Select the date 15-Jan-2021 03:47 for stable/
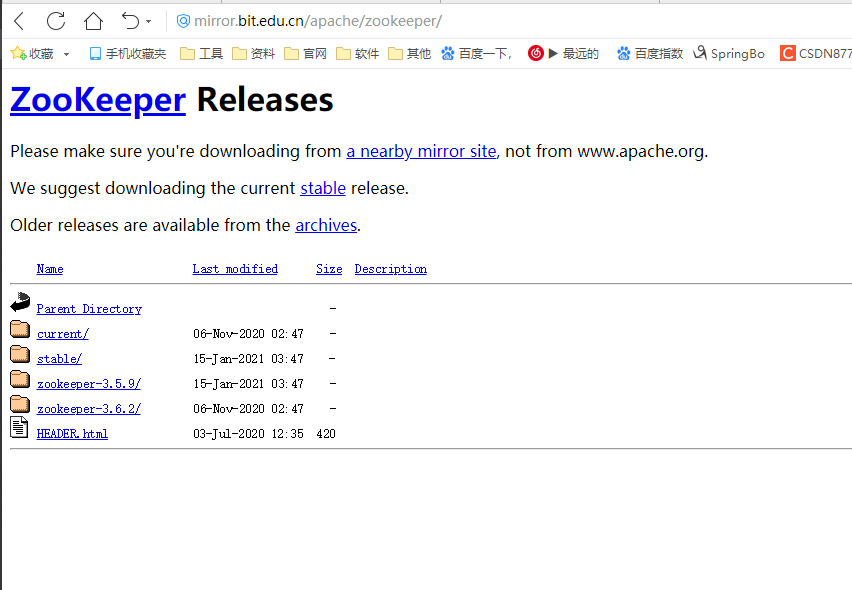Screen dimensions: 852x590 coord(248,359)
